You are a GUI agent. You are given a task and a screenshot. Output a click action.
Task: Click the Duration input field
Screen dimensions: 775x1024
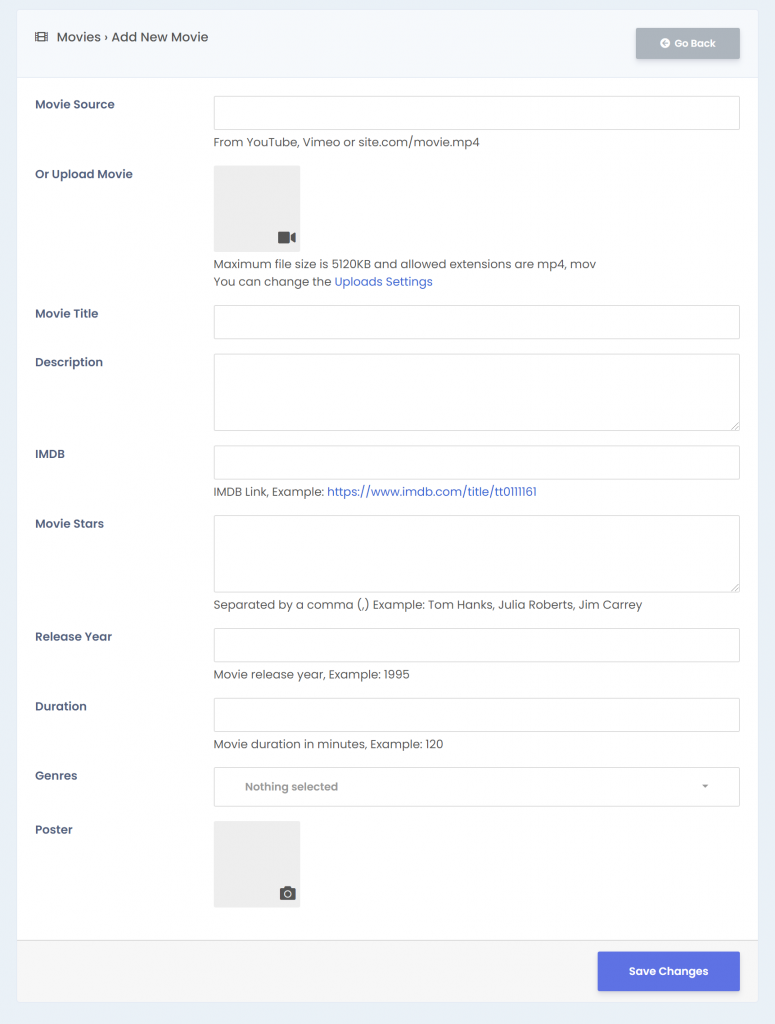[x=477, y=714]
